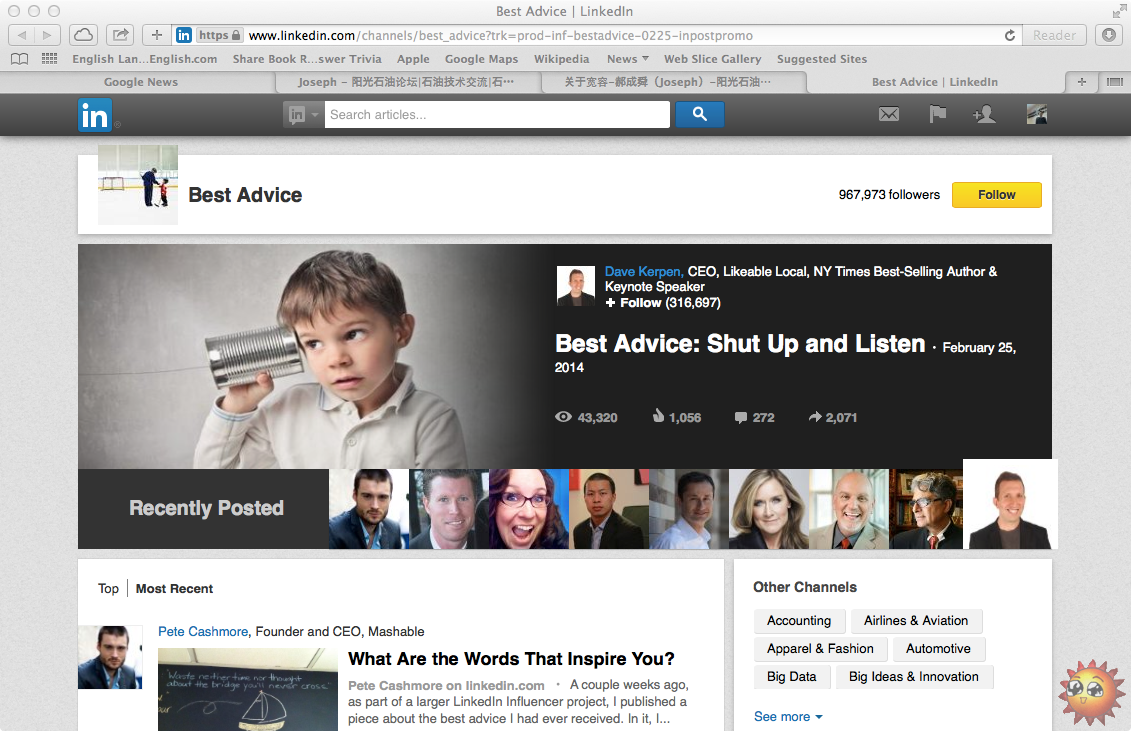Expand See more channels list
This screenshot has width=1131, height=731.
click(x=788, y=717)
